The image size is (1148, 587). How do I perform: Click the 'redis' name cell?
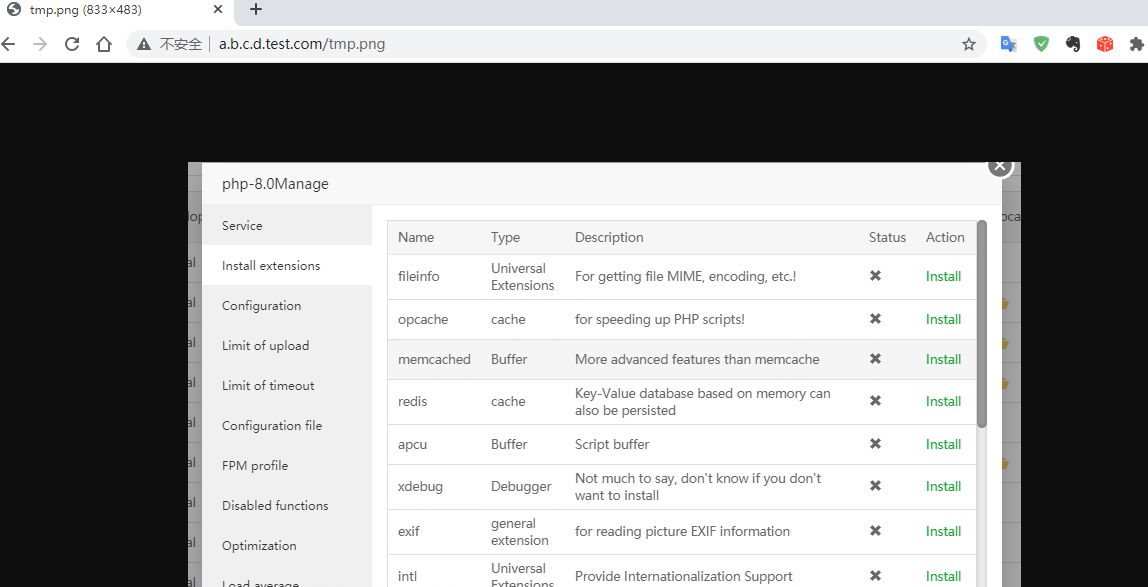(412, 402)
